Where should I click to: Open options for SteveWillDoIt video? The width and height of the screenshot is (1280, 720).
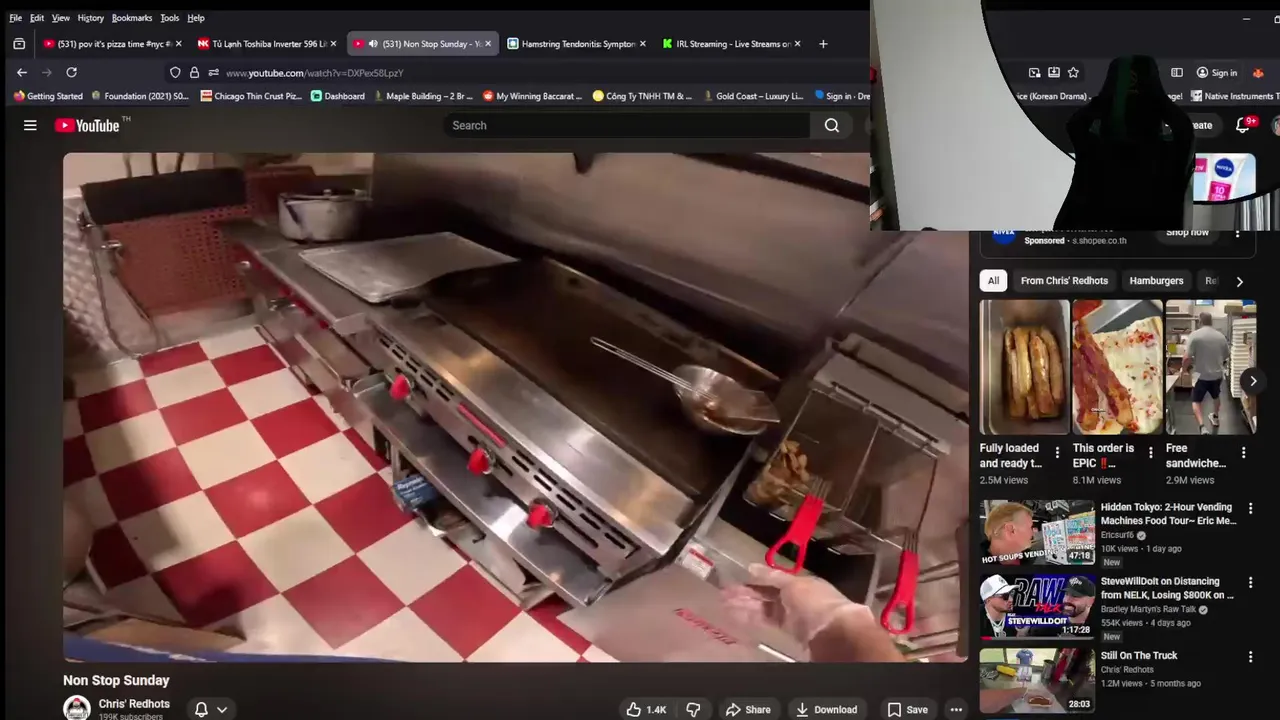(x=1250, y=583)
